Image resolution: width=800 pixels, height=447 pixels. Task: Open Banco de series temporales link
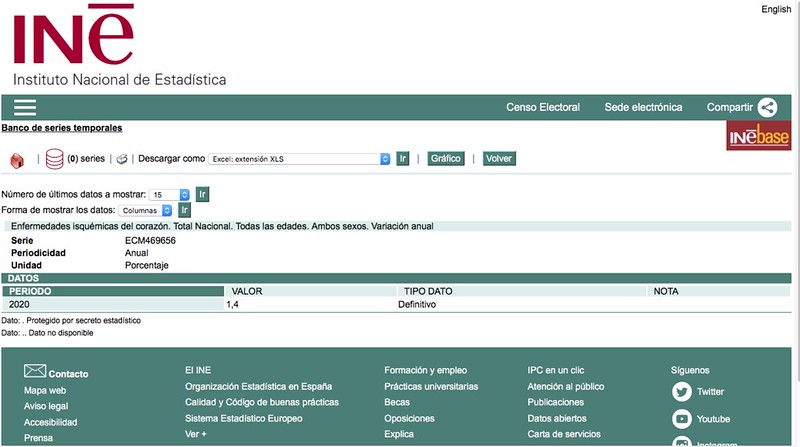[x=62, y=128]
